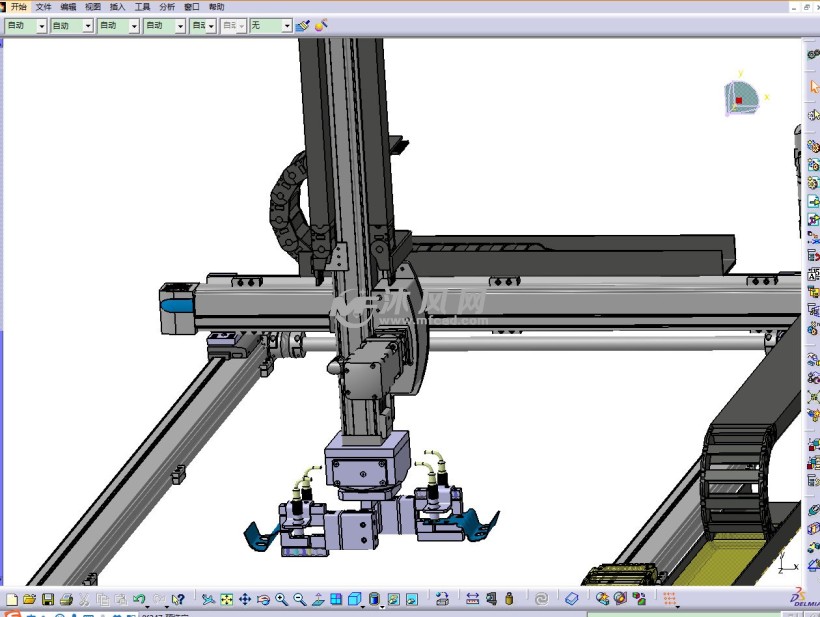The width and height of the screenshot is (820, 617).
Task: Open the 工具 (Tools) menu
Action: [142, 7]
